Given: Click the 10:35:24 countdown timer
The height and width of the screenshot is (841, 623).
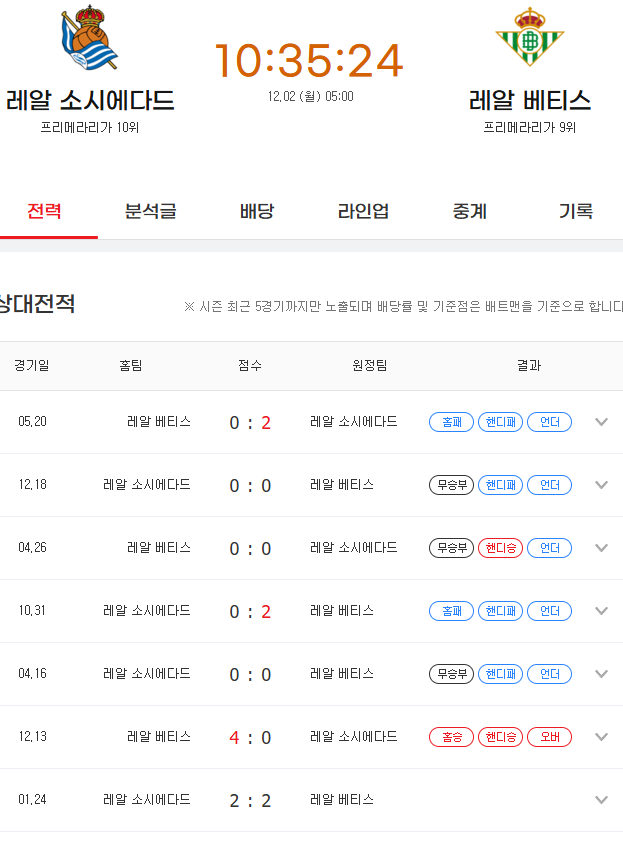Looking at the screenshot, I should 309,60.
